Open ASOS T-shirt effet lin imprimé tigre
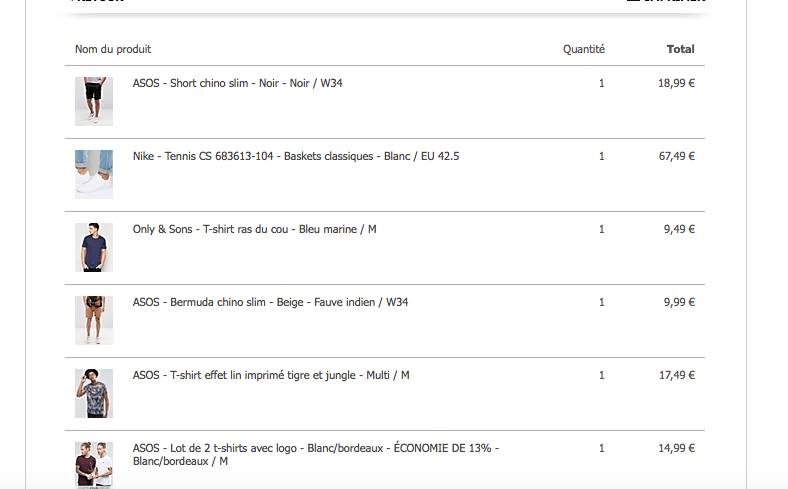788x489 pixels. pyautogui.click(x=271, y=375)
